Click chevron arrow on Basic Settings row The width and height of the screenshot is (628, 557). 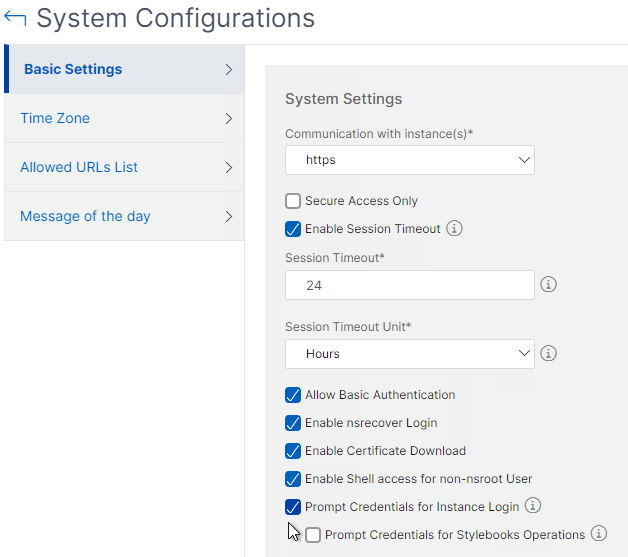tap(229, 69)
